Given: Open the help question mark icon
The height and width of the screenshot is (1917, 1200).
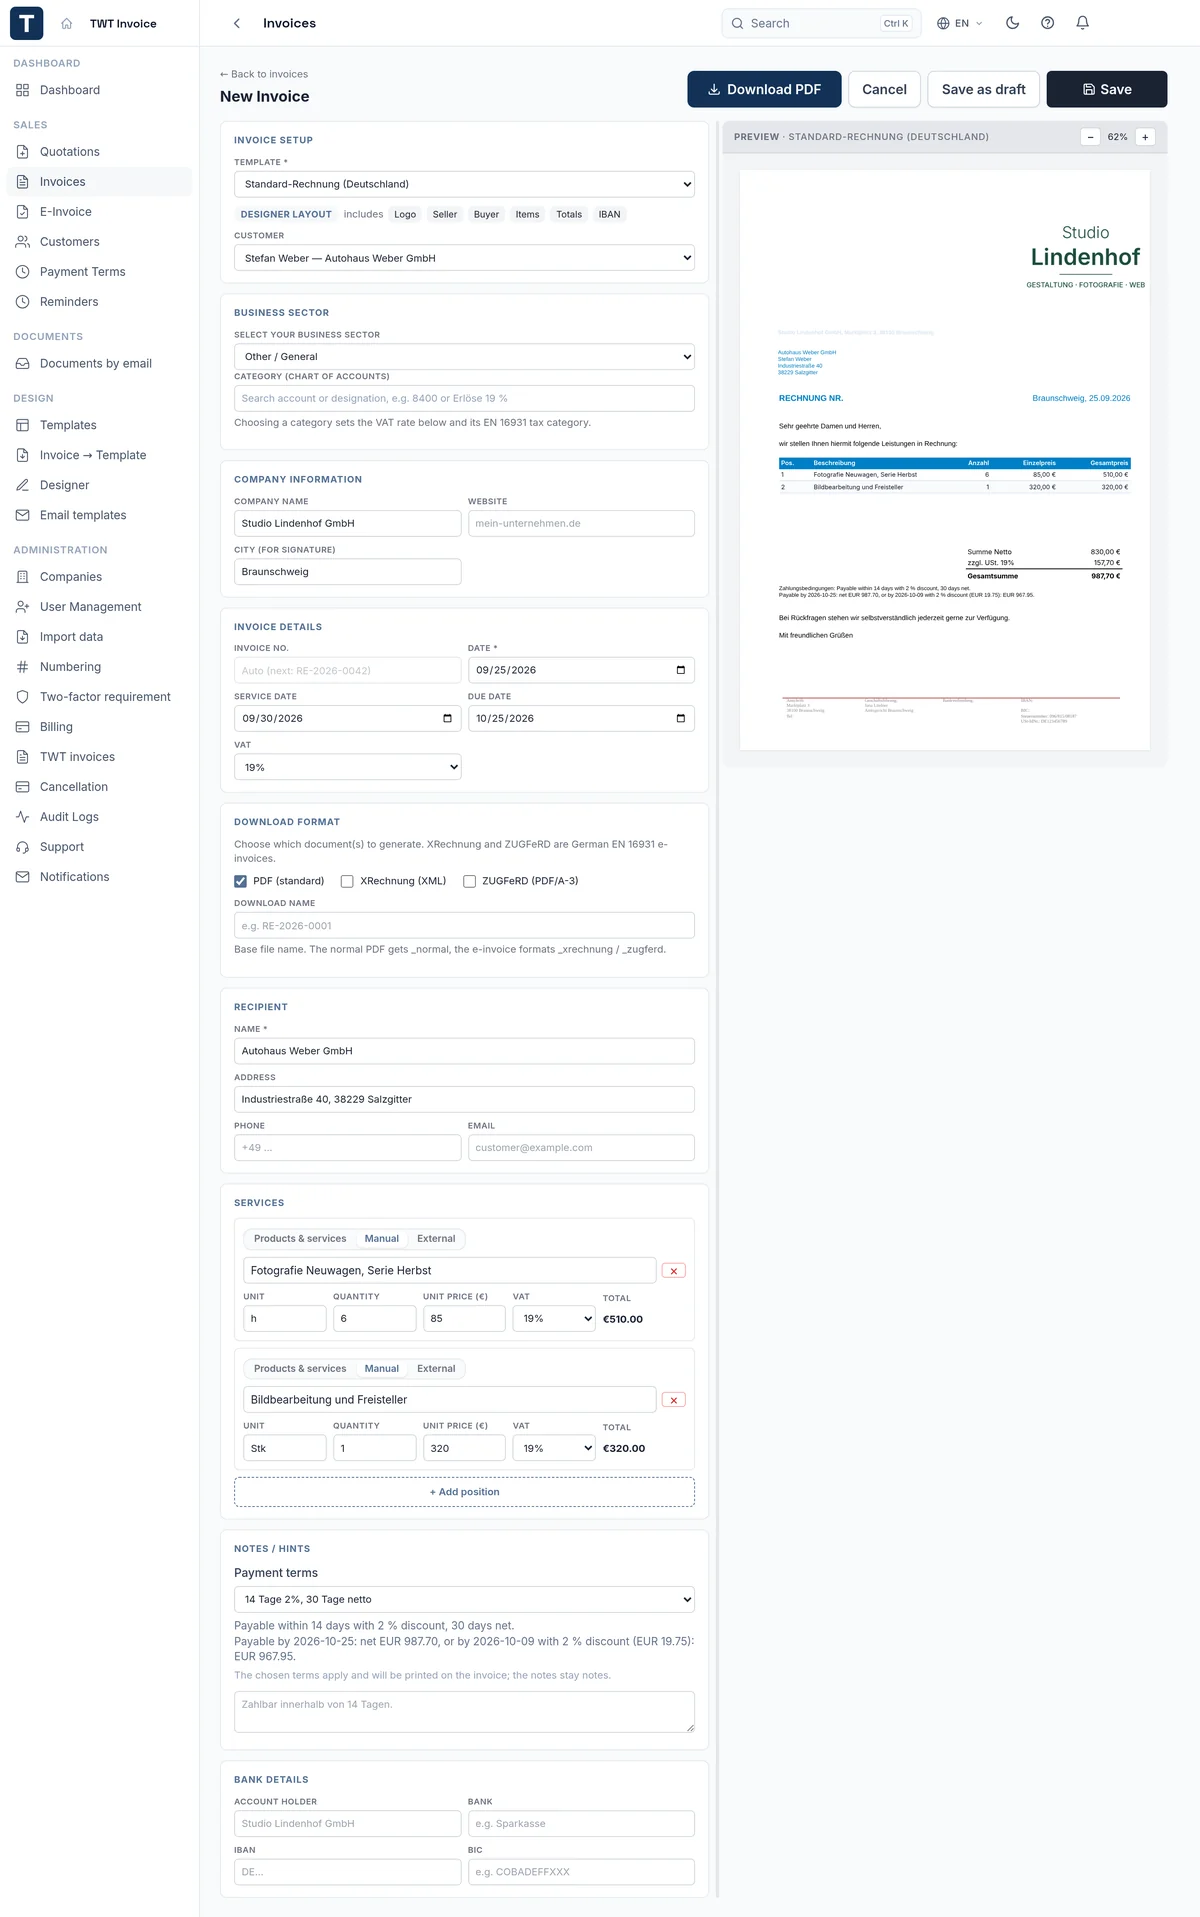Looking at the screenshot, I should 1047,23.
